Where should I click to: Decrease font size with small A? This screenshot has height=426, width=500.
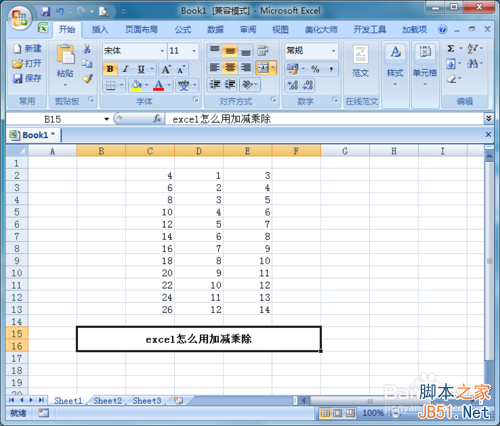[x=181, y=69]
